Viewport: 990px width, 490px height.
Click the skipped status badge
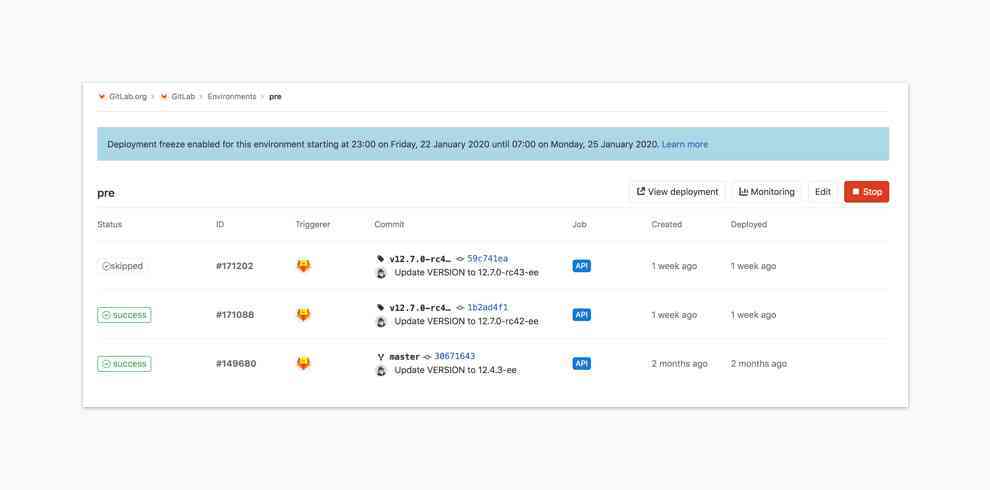point(123,266)
